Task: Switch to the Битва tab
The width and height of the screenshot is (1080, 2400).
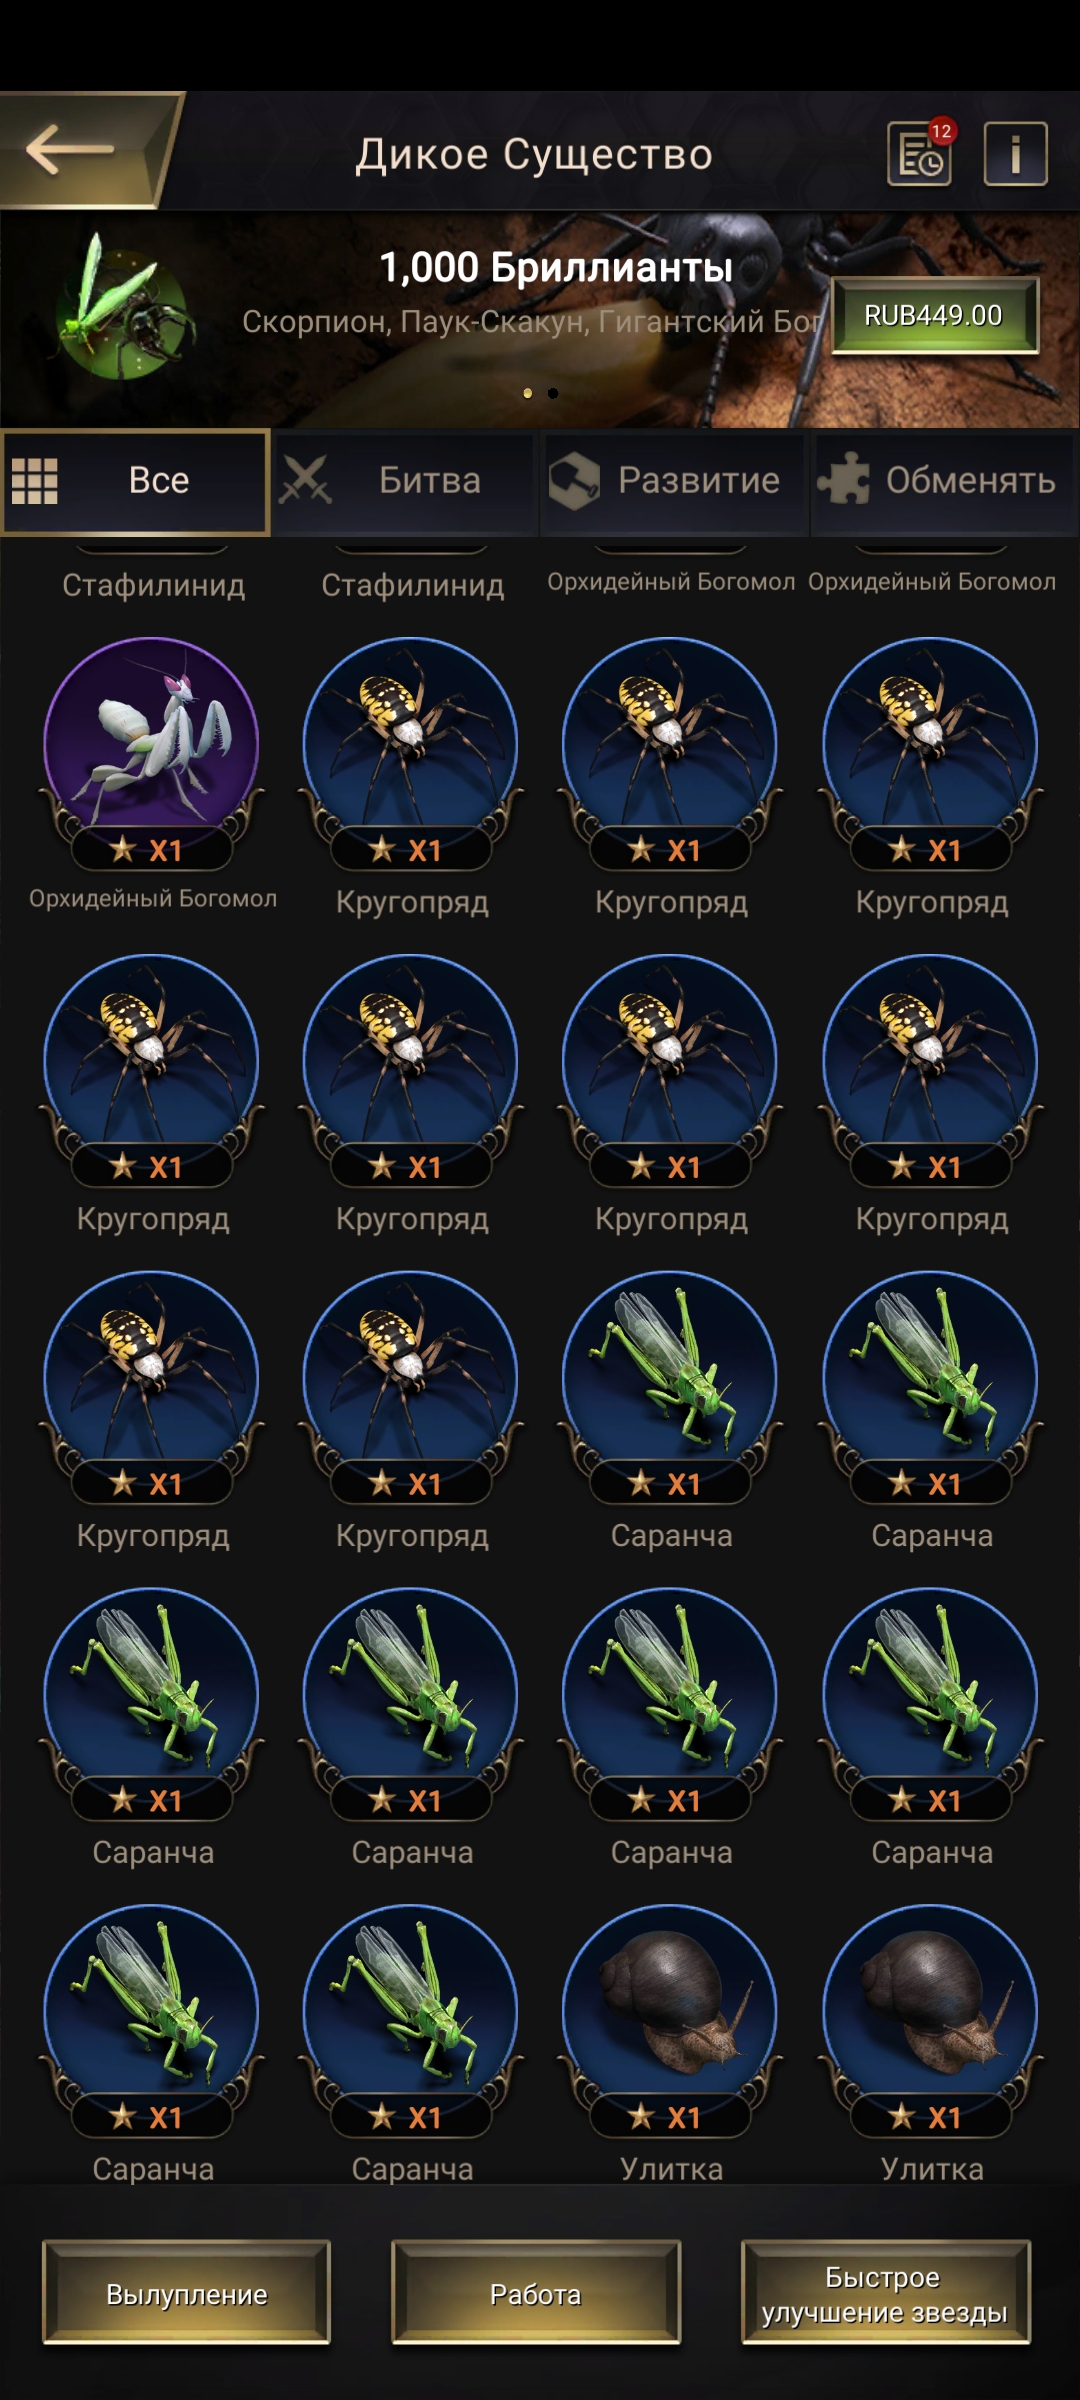Action: [405, 481]
